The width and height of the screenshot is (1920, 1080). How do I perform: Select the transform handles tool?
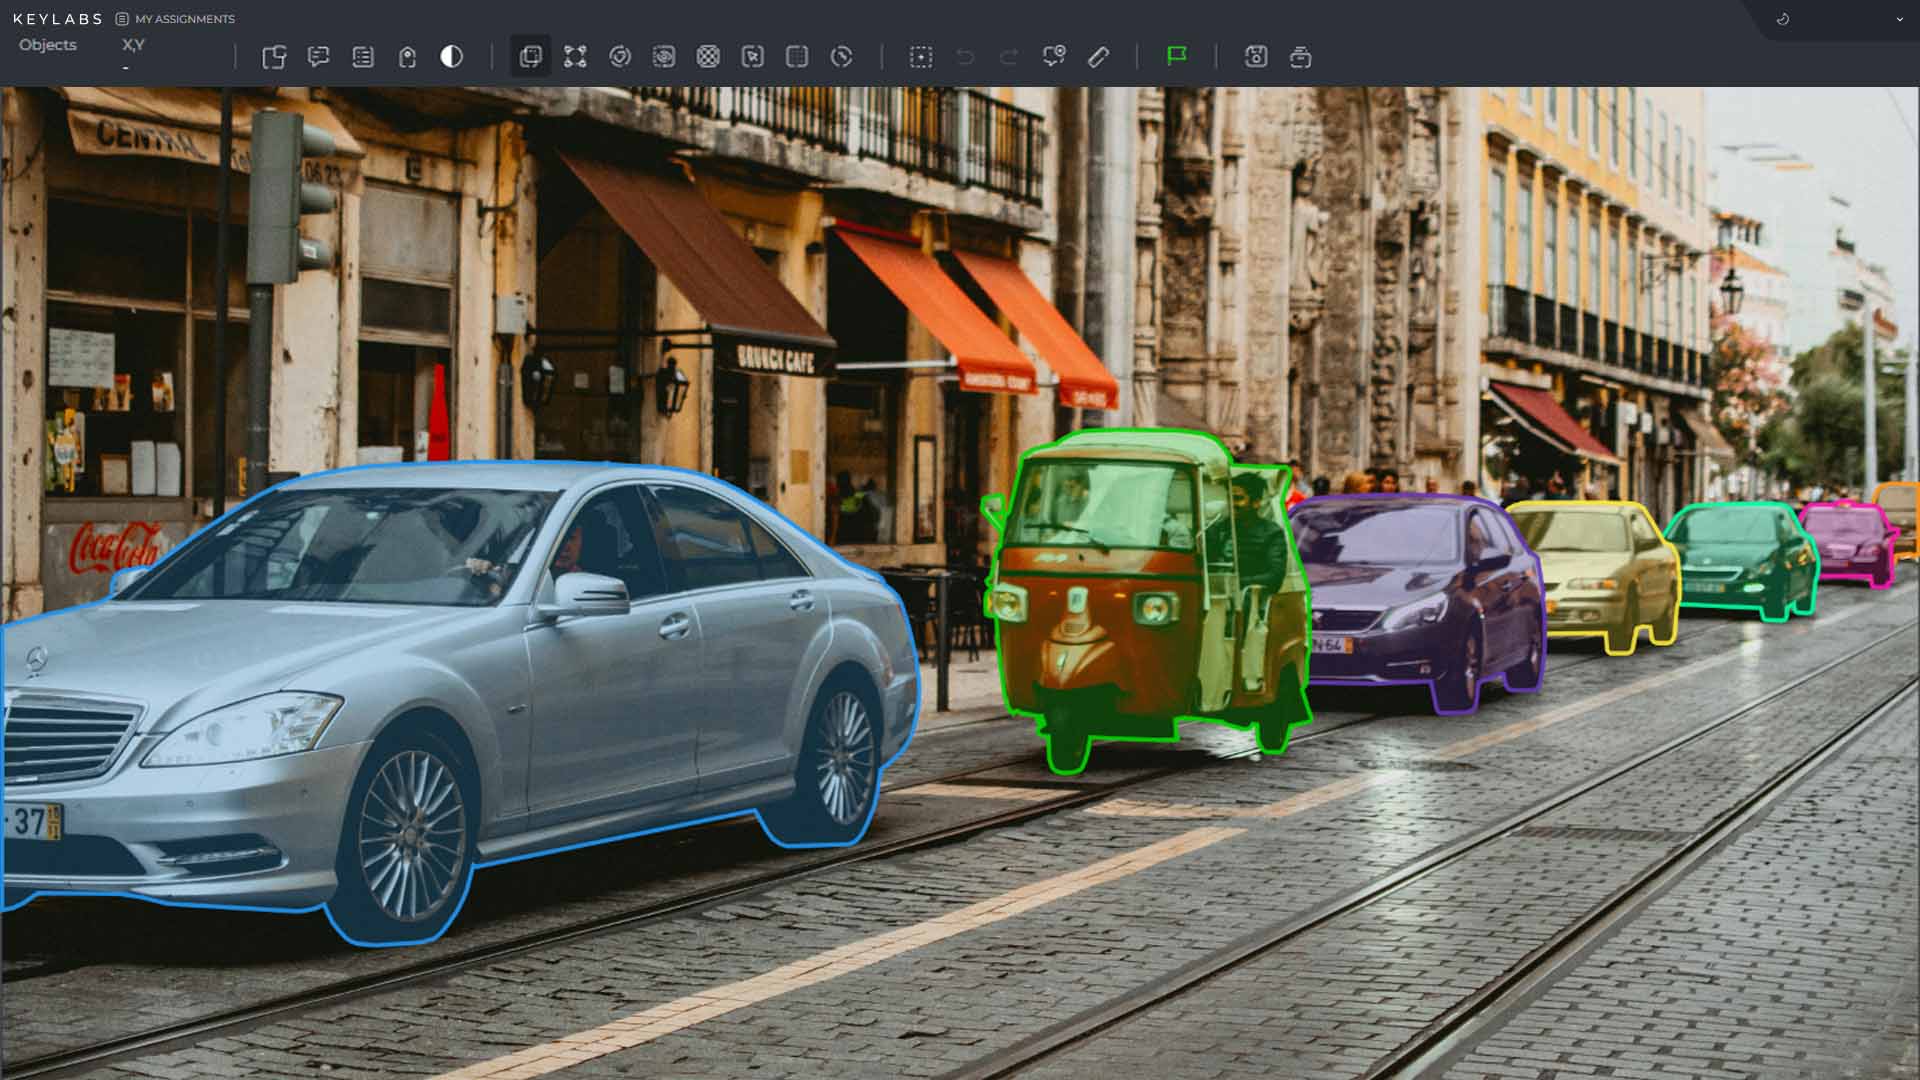tap(576, 57)
